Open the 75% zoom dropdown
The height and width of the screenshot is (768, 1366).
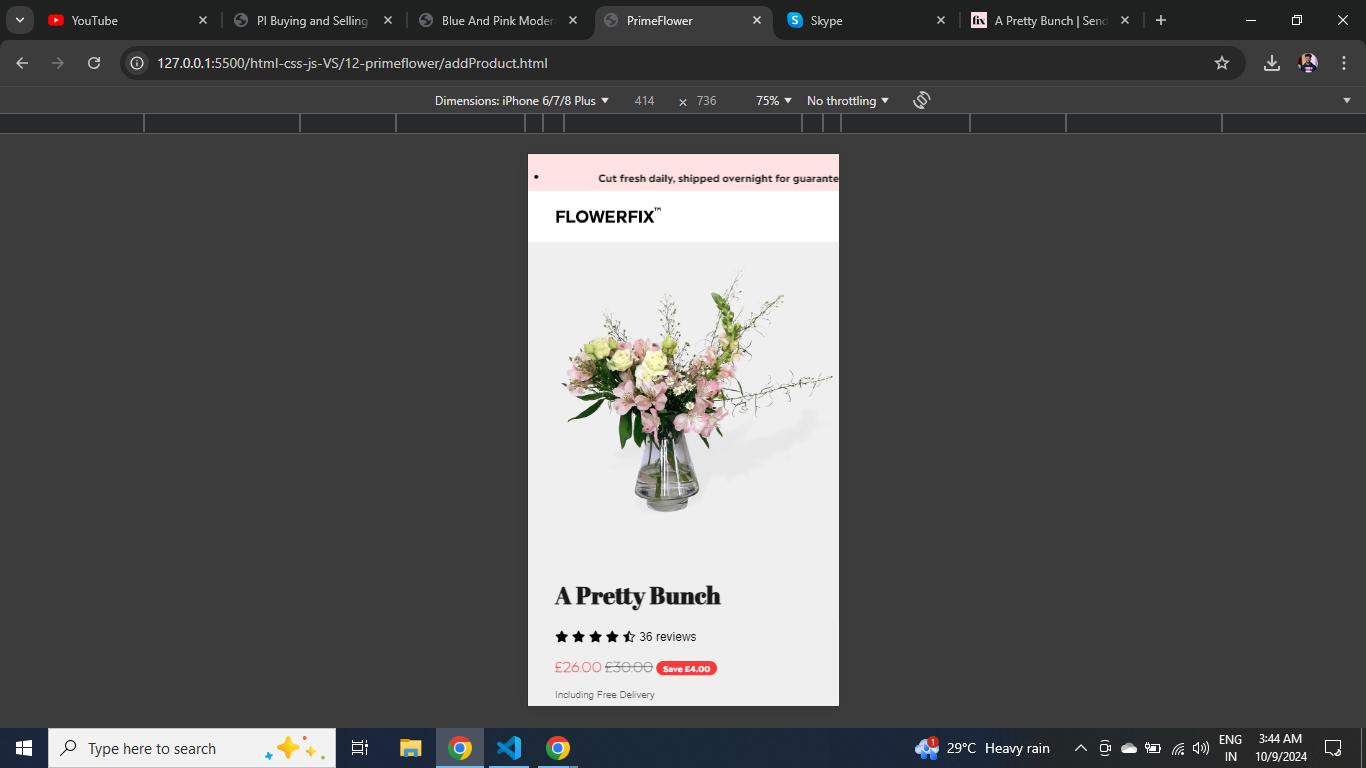pos(774,101)
